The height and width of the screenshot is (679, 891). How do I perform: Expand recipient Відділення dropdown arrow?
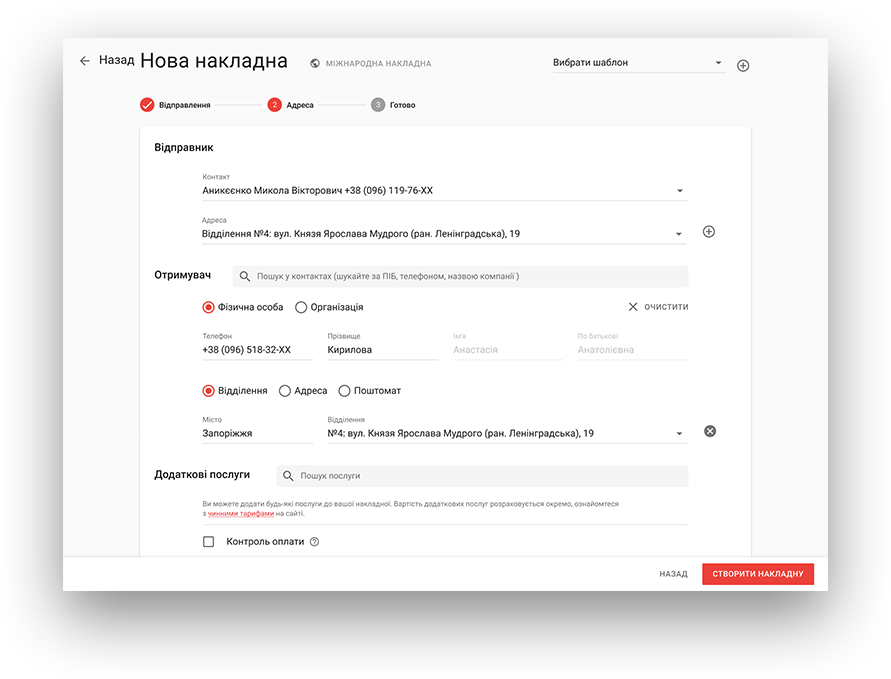coord(679,434)
